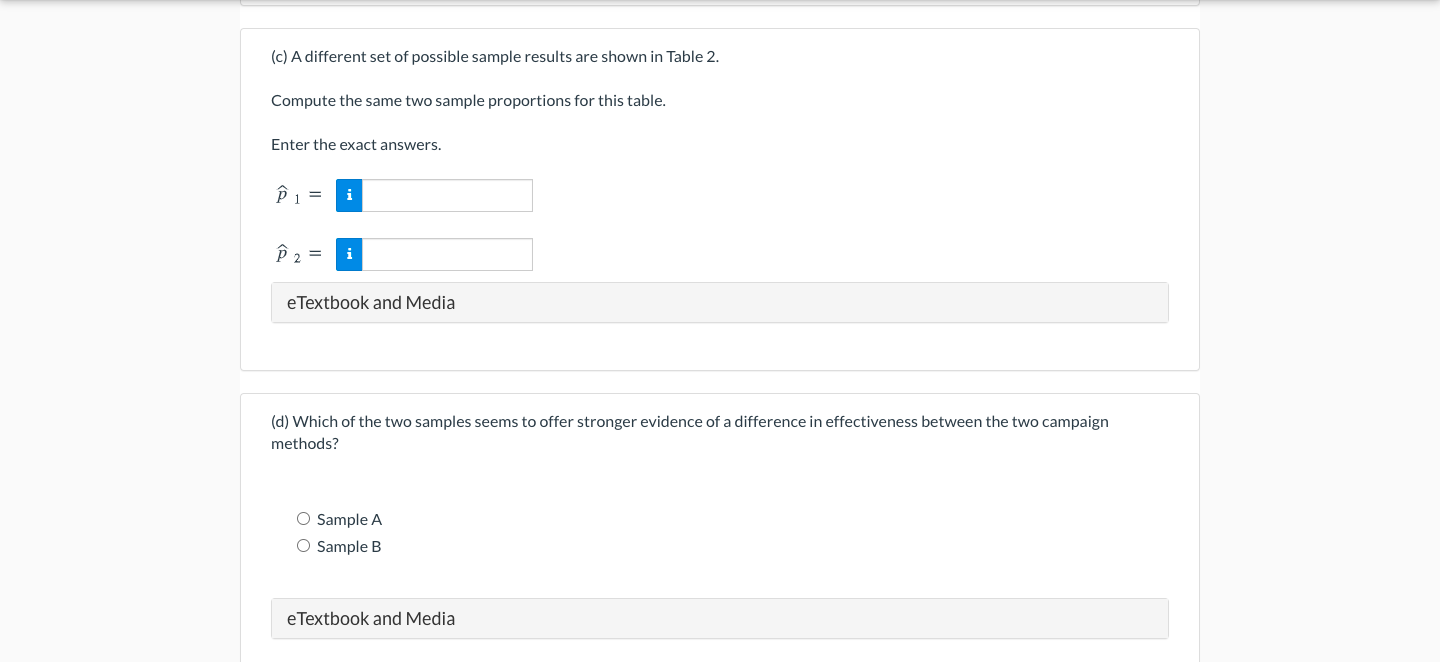Select the Sample A radio button
The width and height of the screenshot is (1440, 662).
(x=303, y=519)
